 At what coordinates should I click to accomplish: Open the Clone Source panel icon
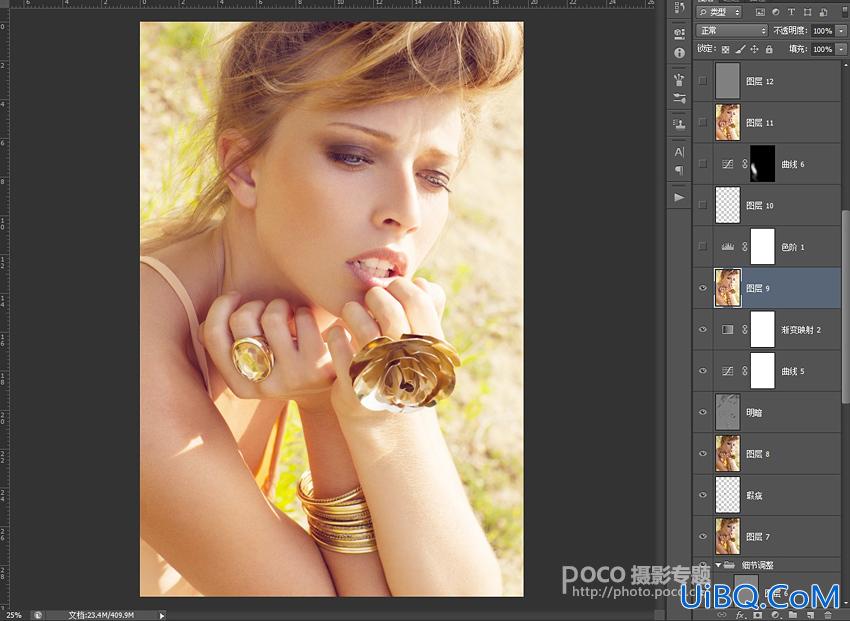pyautogui.click(x=679, y=124)
